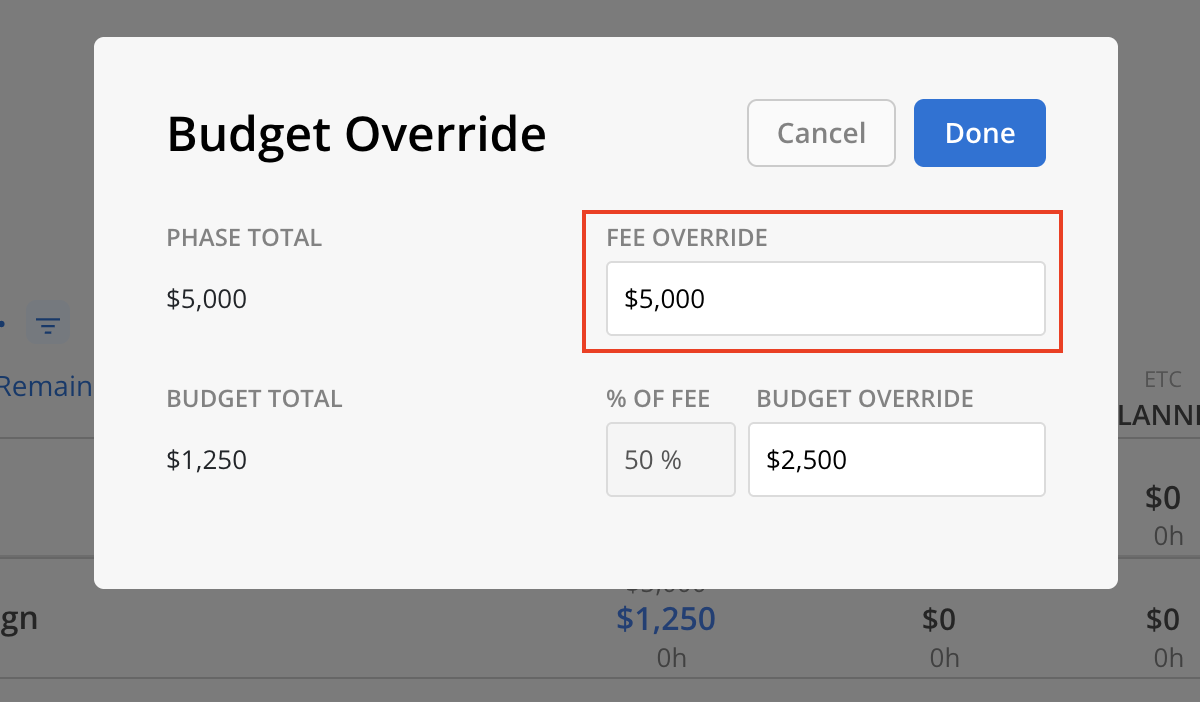
Task: Open the partially visible Remain link
Action: click(x=46, y=386)
